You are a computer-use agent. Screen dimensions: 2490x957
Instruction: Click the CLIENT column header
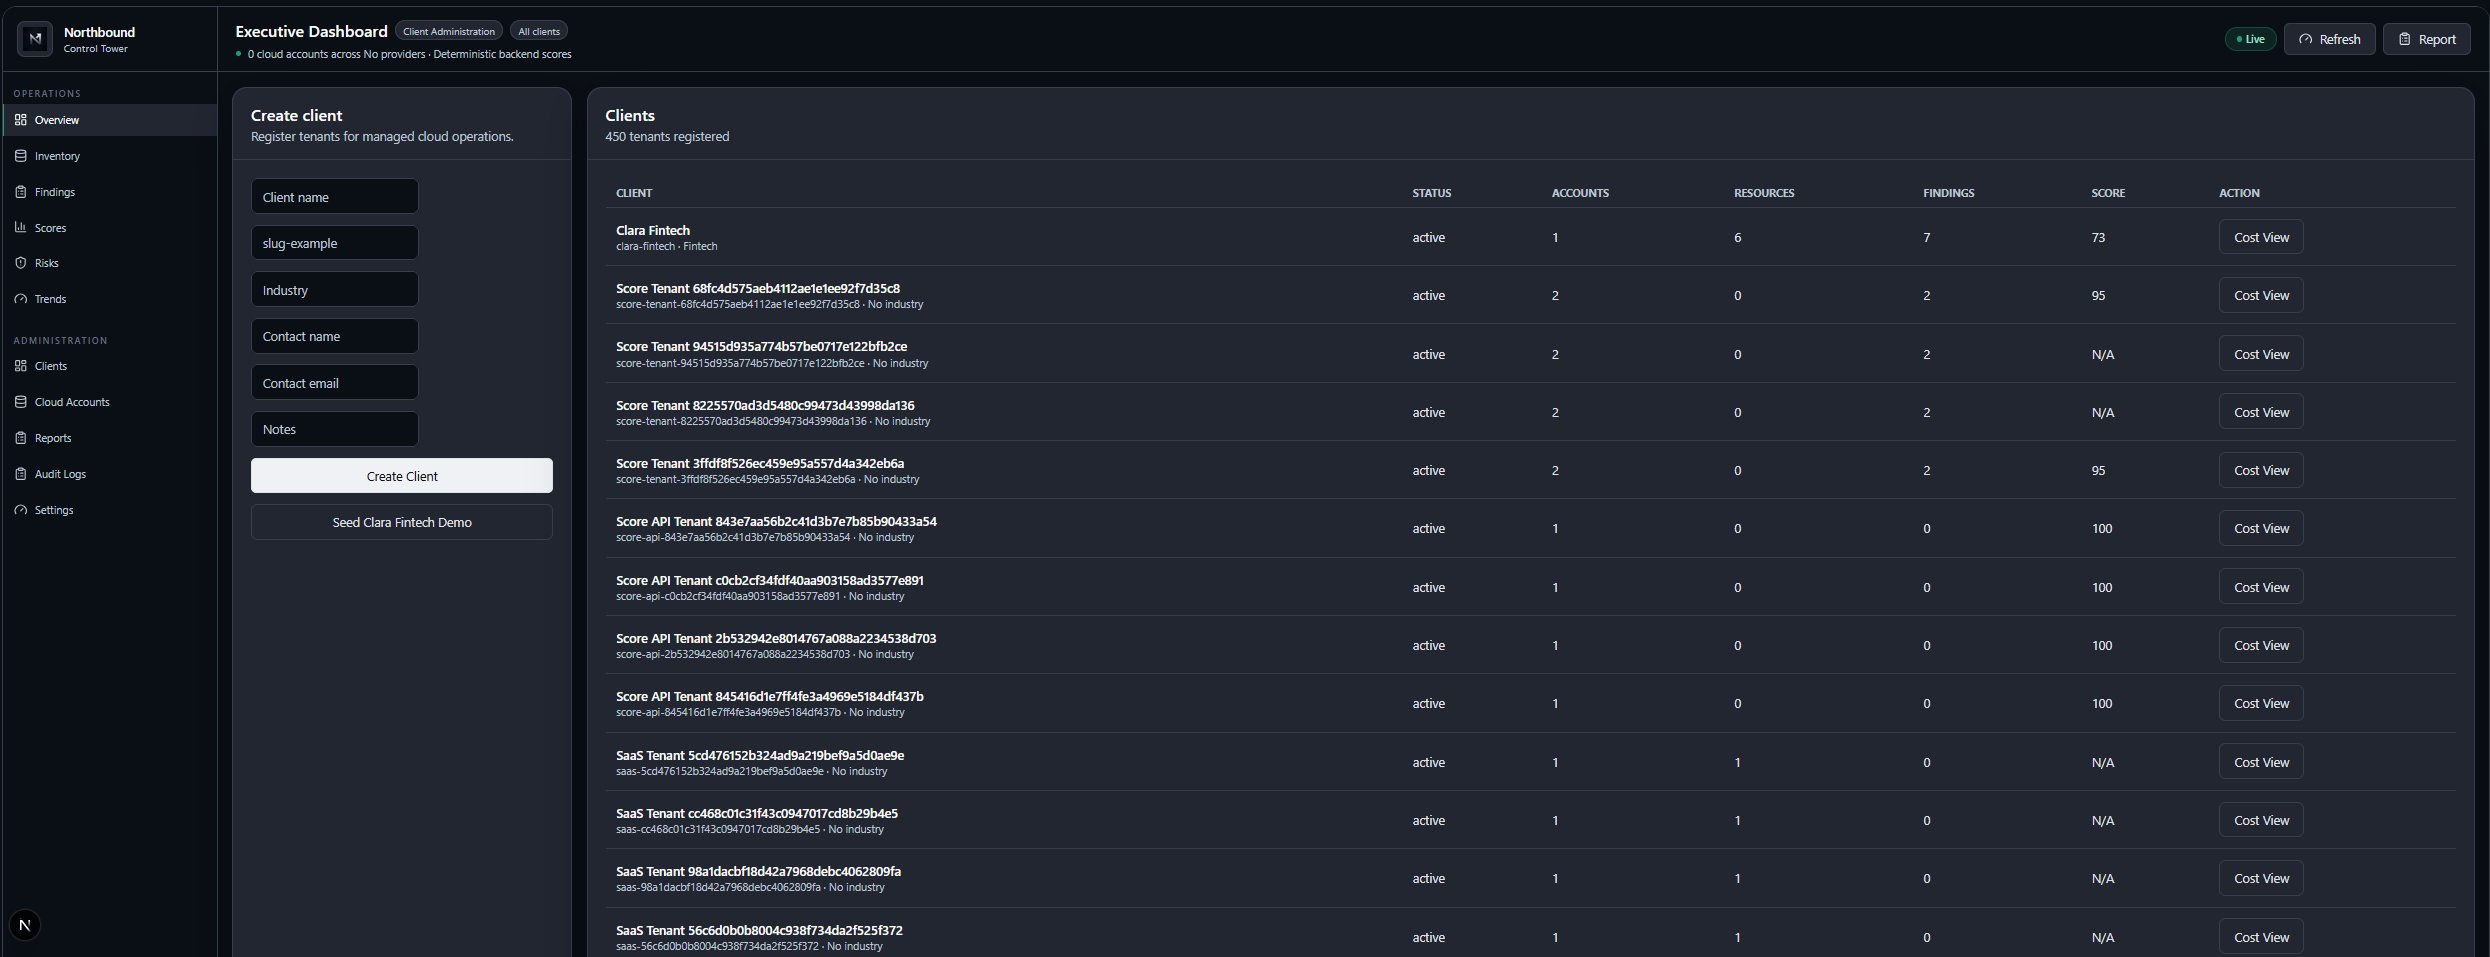(634, 193)
